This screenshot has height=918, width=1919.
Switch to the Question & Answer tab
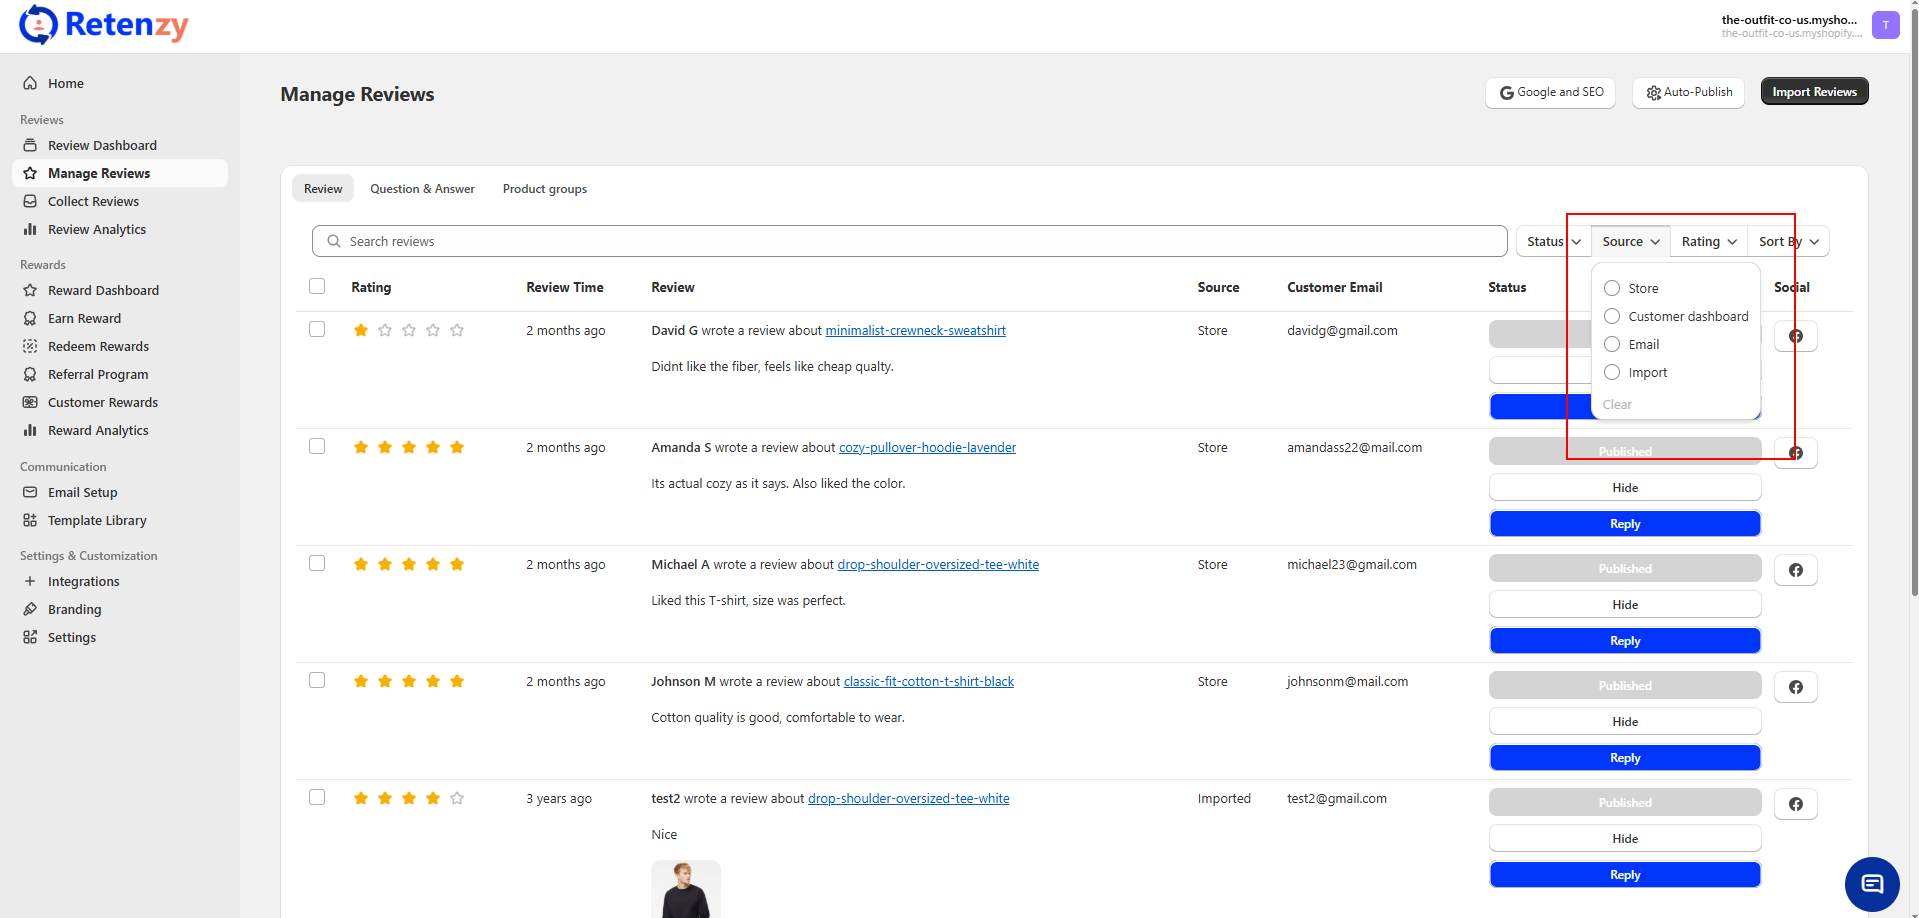point(422,189)
